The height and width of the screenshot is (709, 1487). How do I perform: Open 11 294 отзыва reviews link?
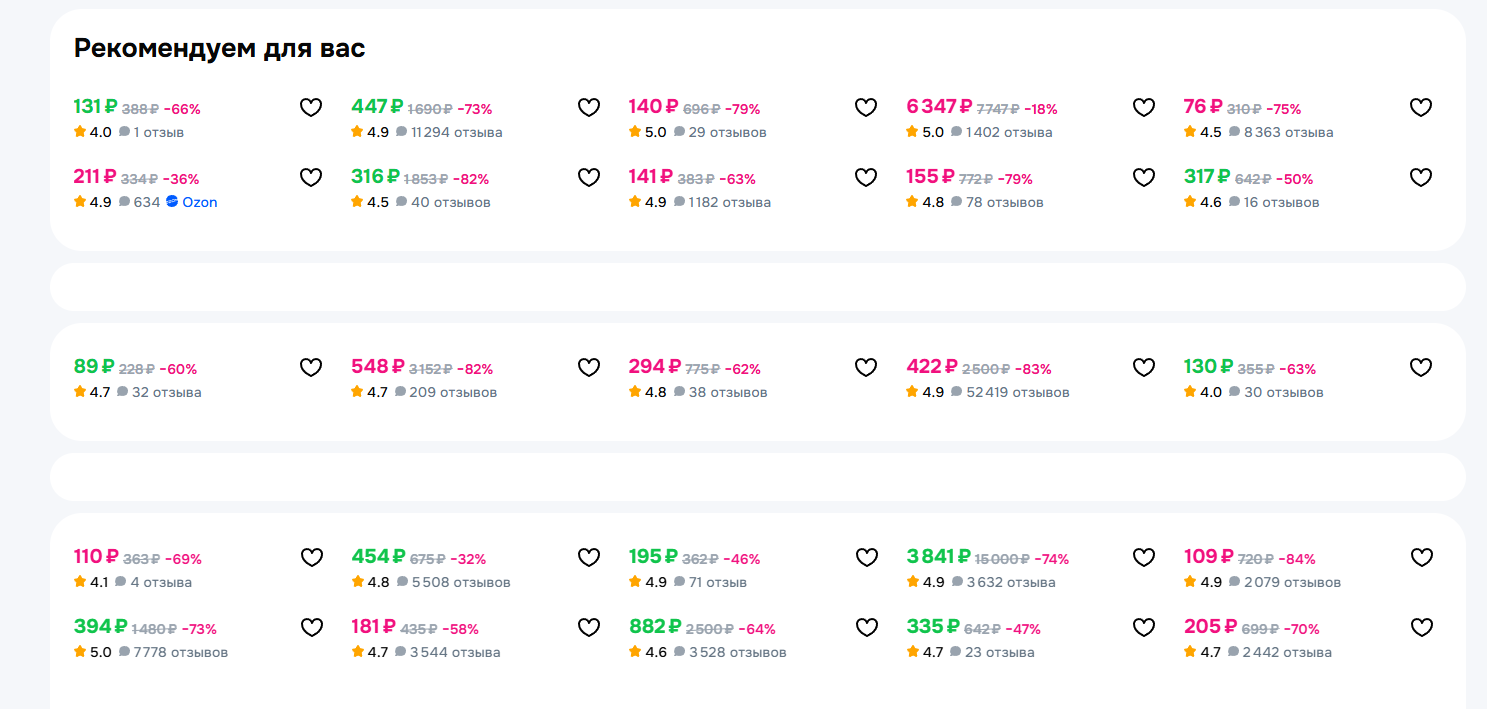449,132
